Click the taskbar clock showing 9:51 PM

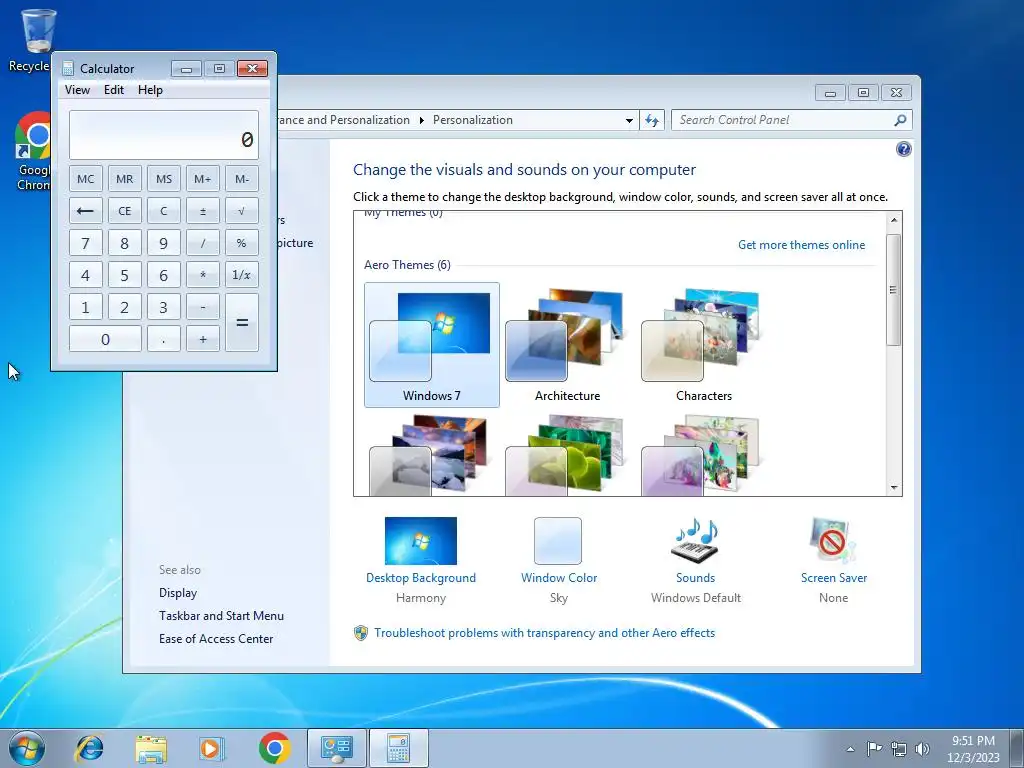tap(973, 748)
